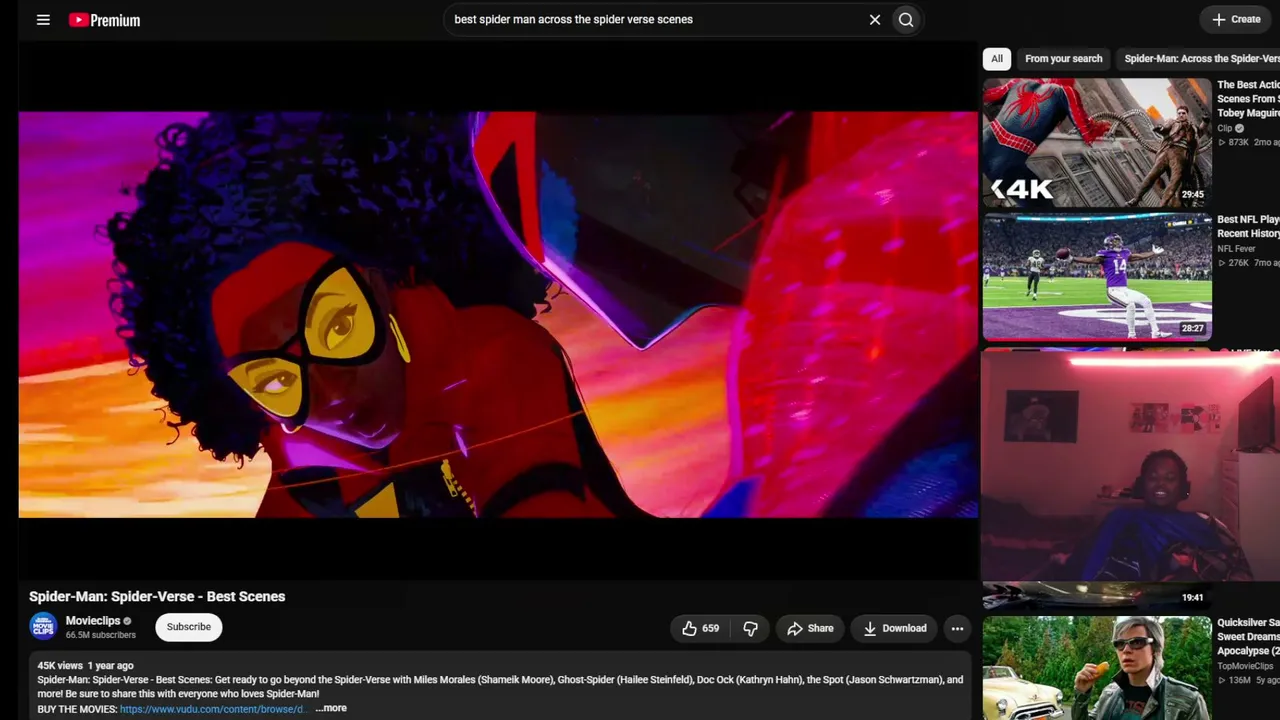Open the vudu.com BUY THE MOVIES link

[213, 709]
